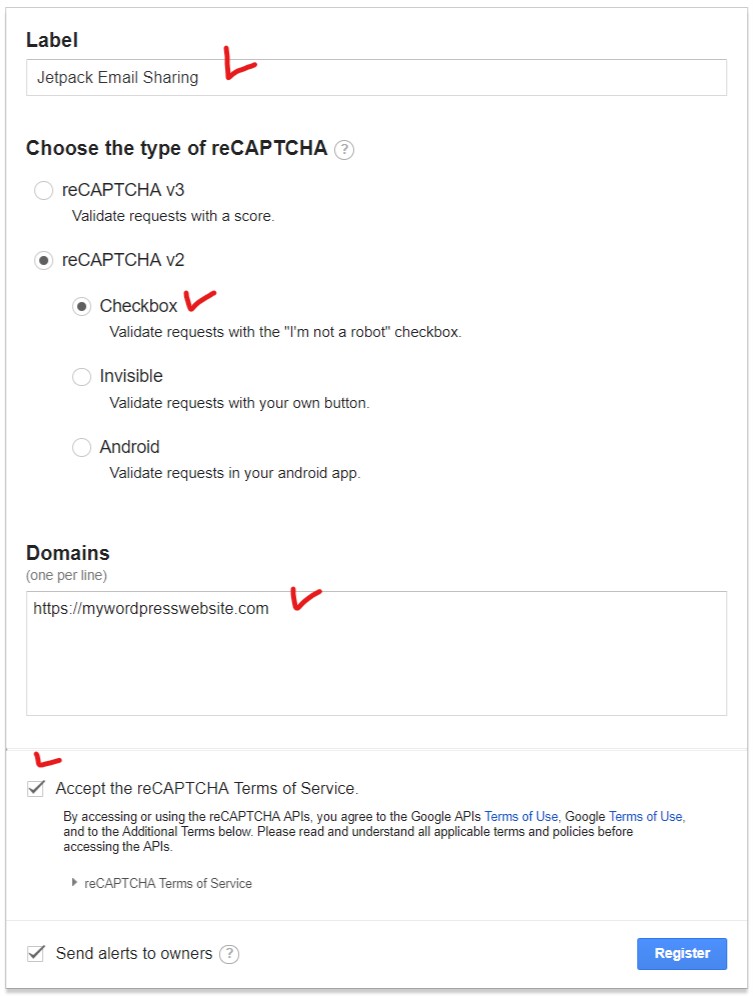Click the Android option label
The height and width of the screenshot is (996, 753).
(129, 447)
